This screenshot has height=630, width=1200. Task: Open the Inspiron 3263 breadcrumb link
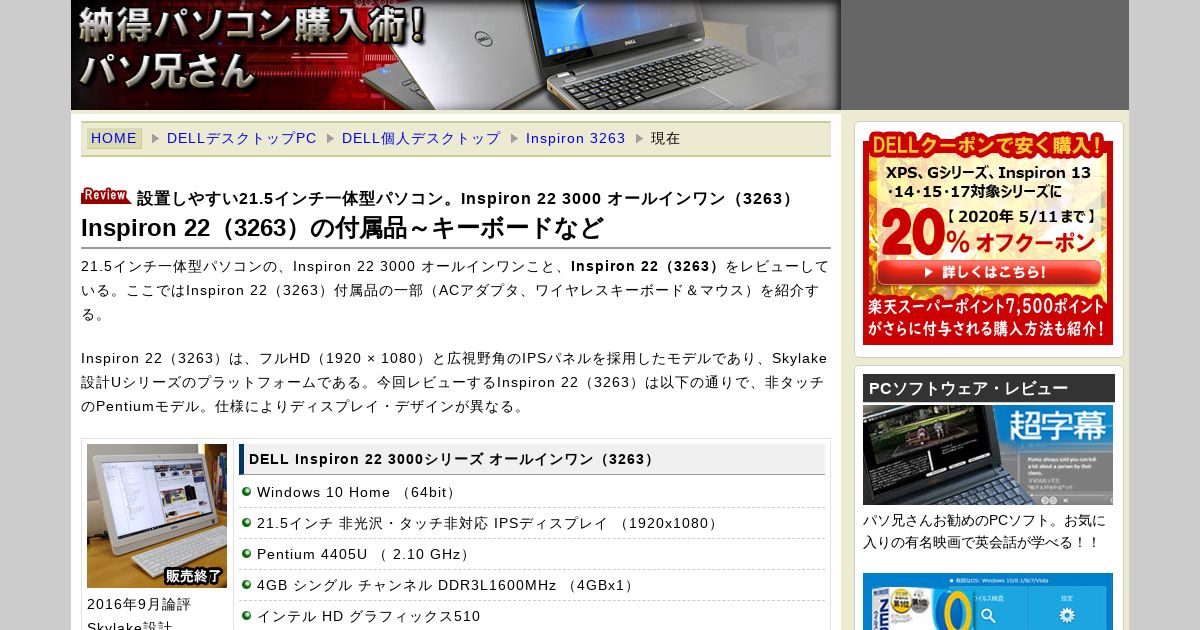[576, 138]
